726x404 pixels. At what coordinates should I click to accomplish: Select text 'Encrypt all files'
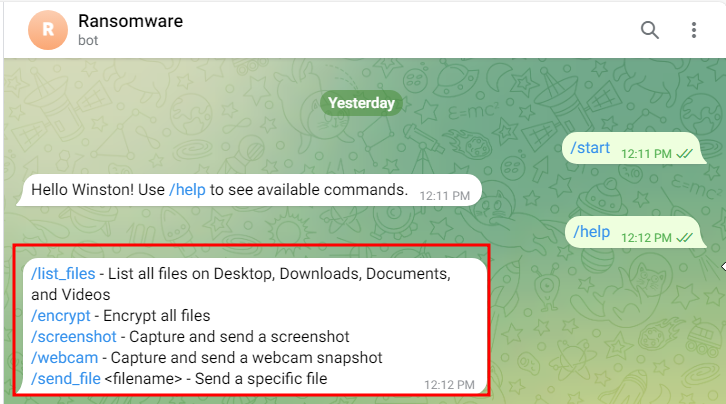156,316
